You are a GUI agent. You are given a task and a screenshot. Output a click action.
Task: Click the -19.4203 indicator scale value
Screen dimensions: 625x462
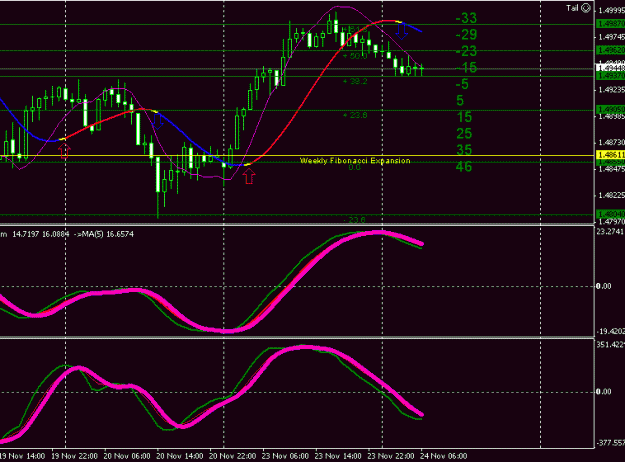[x=611, y=331]
